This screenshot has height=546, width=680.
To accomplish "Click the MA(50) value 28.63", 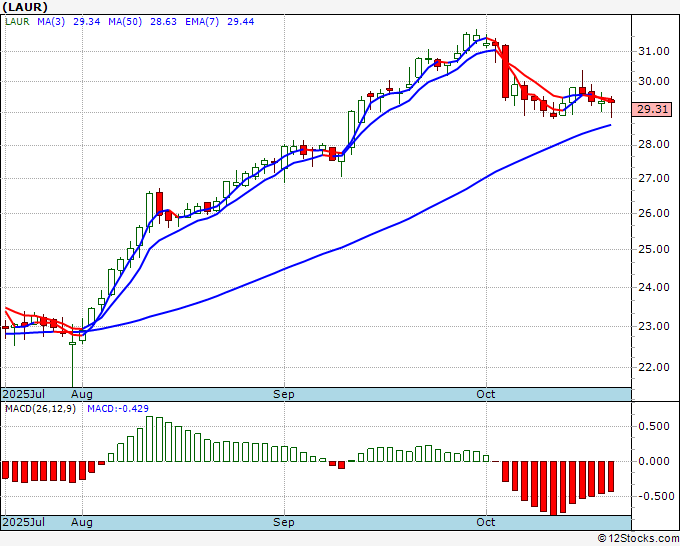I will click(163, 22).
